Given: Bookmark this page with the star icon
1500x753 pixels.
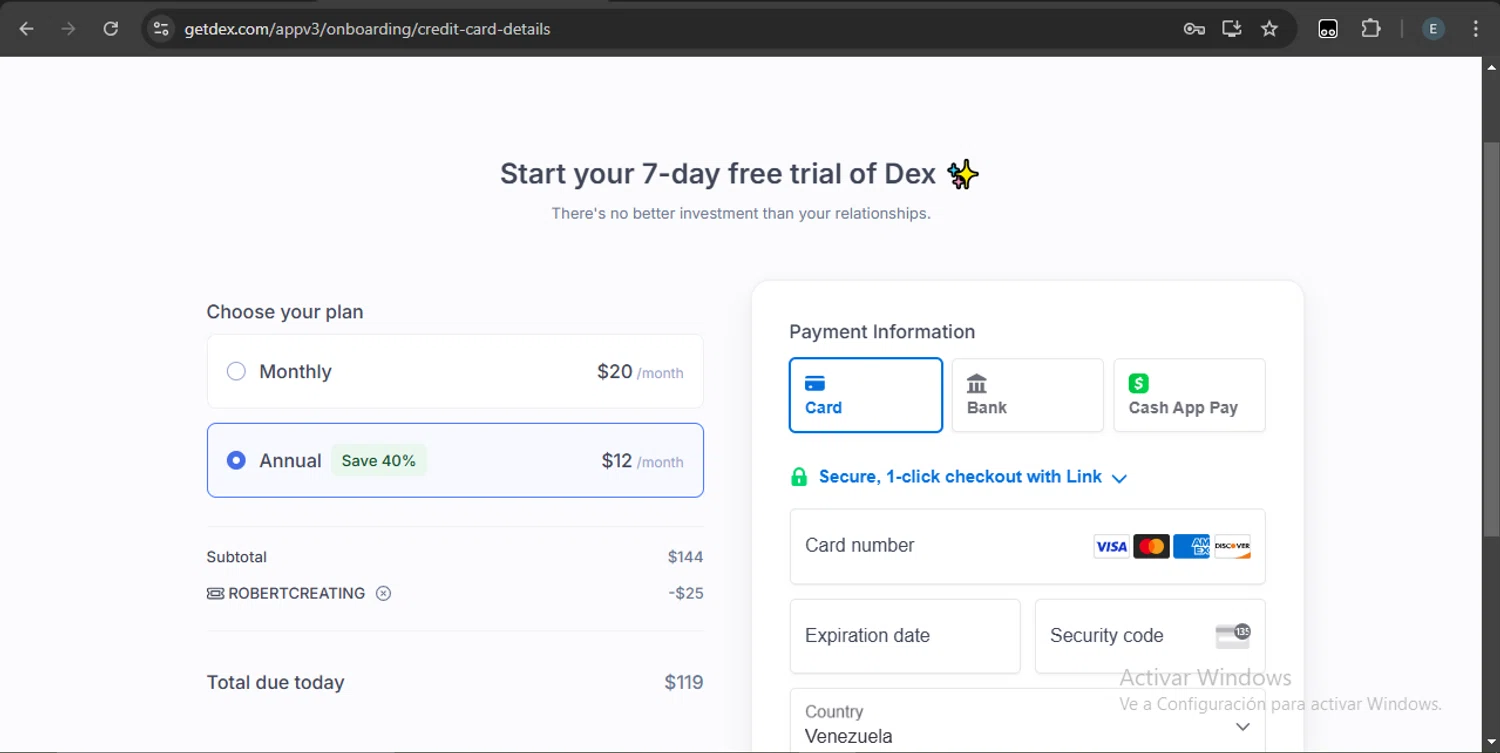Looking at the screenshot, I should tap(1270, 29).
